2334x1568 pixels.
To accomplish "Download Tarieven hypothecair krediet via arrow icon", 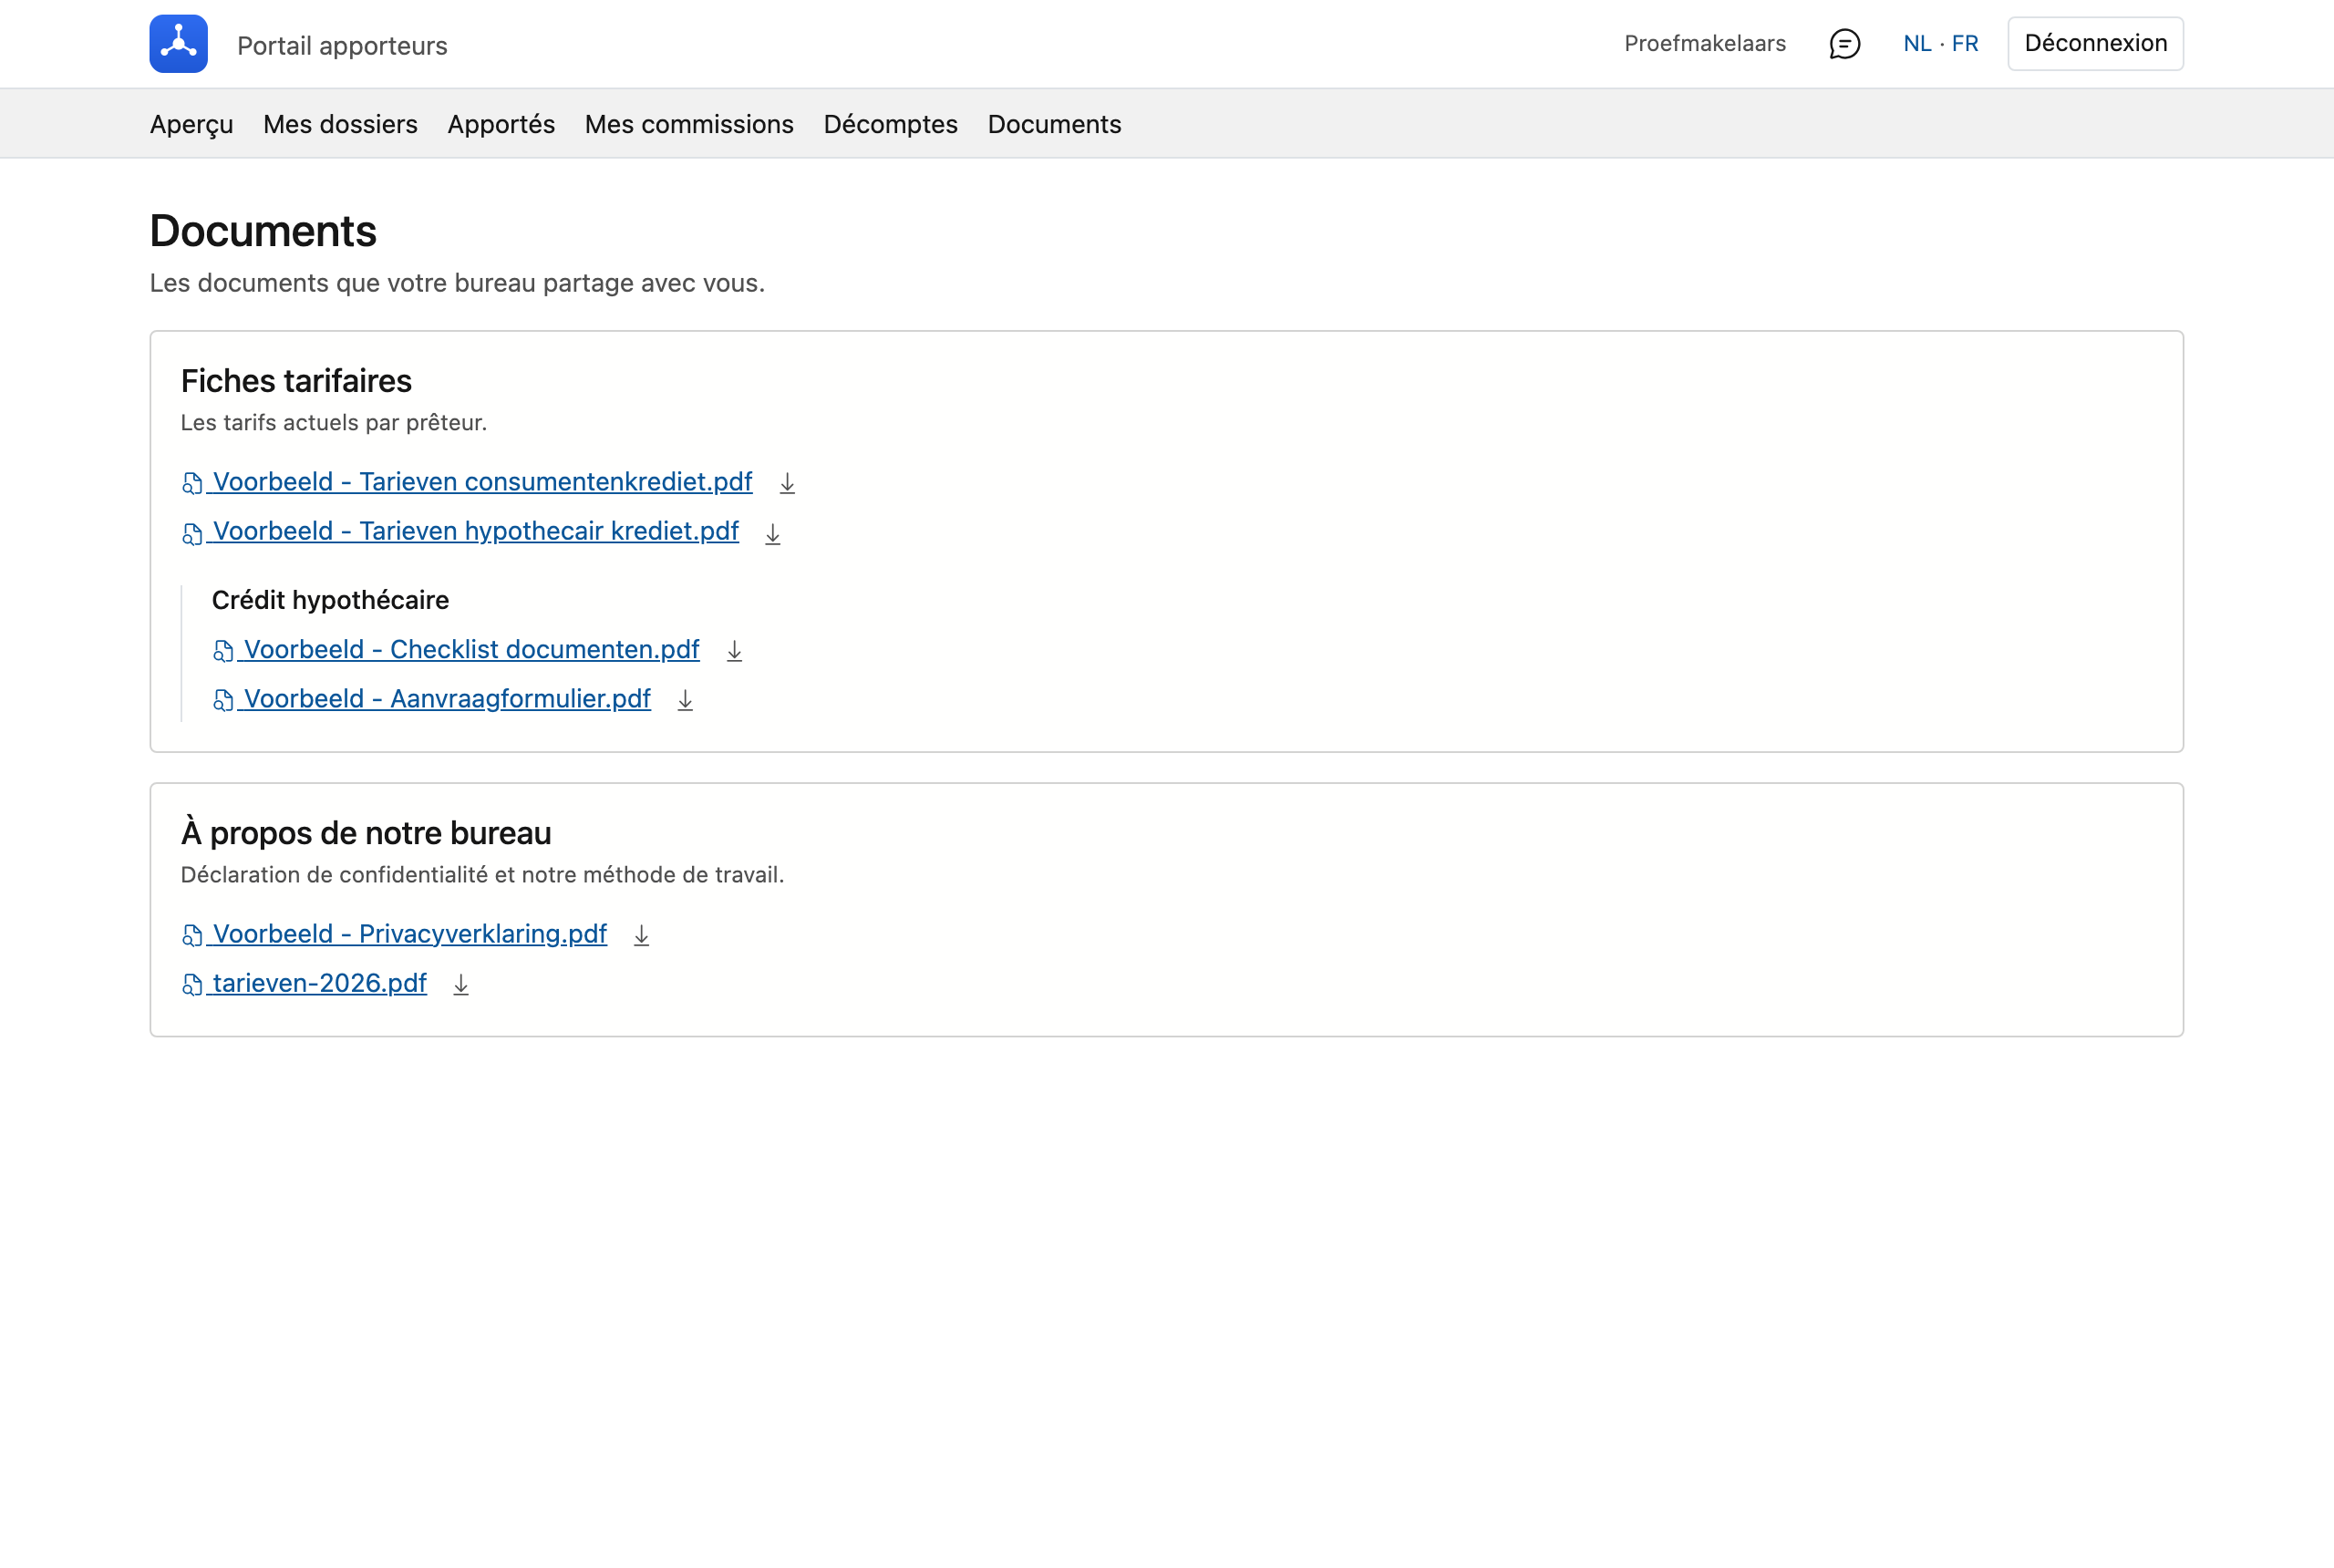I will [773, 533].
